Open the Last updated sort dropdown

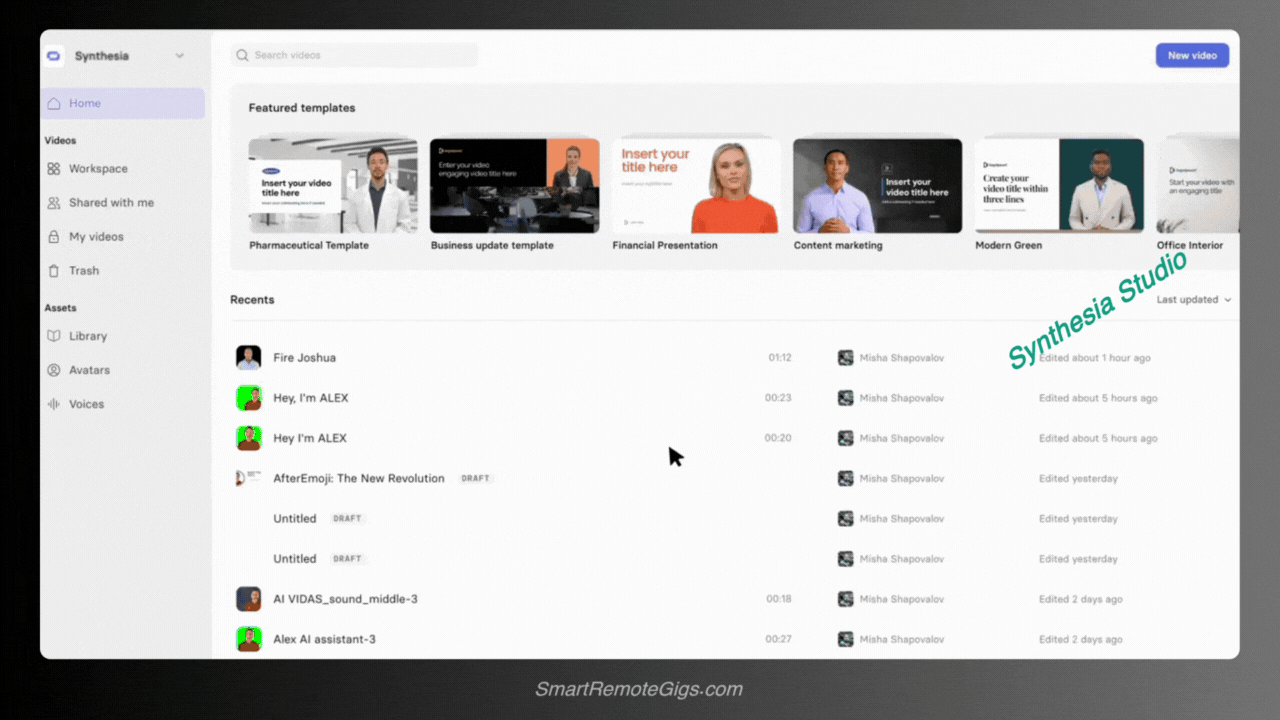1194,300
